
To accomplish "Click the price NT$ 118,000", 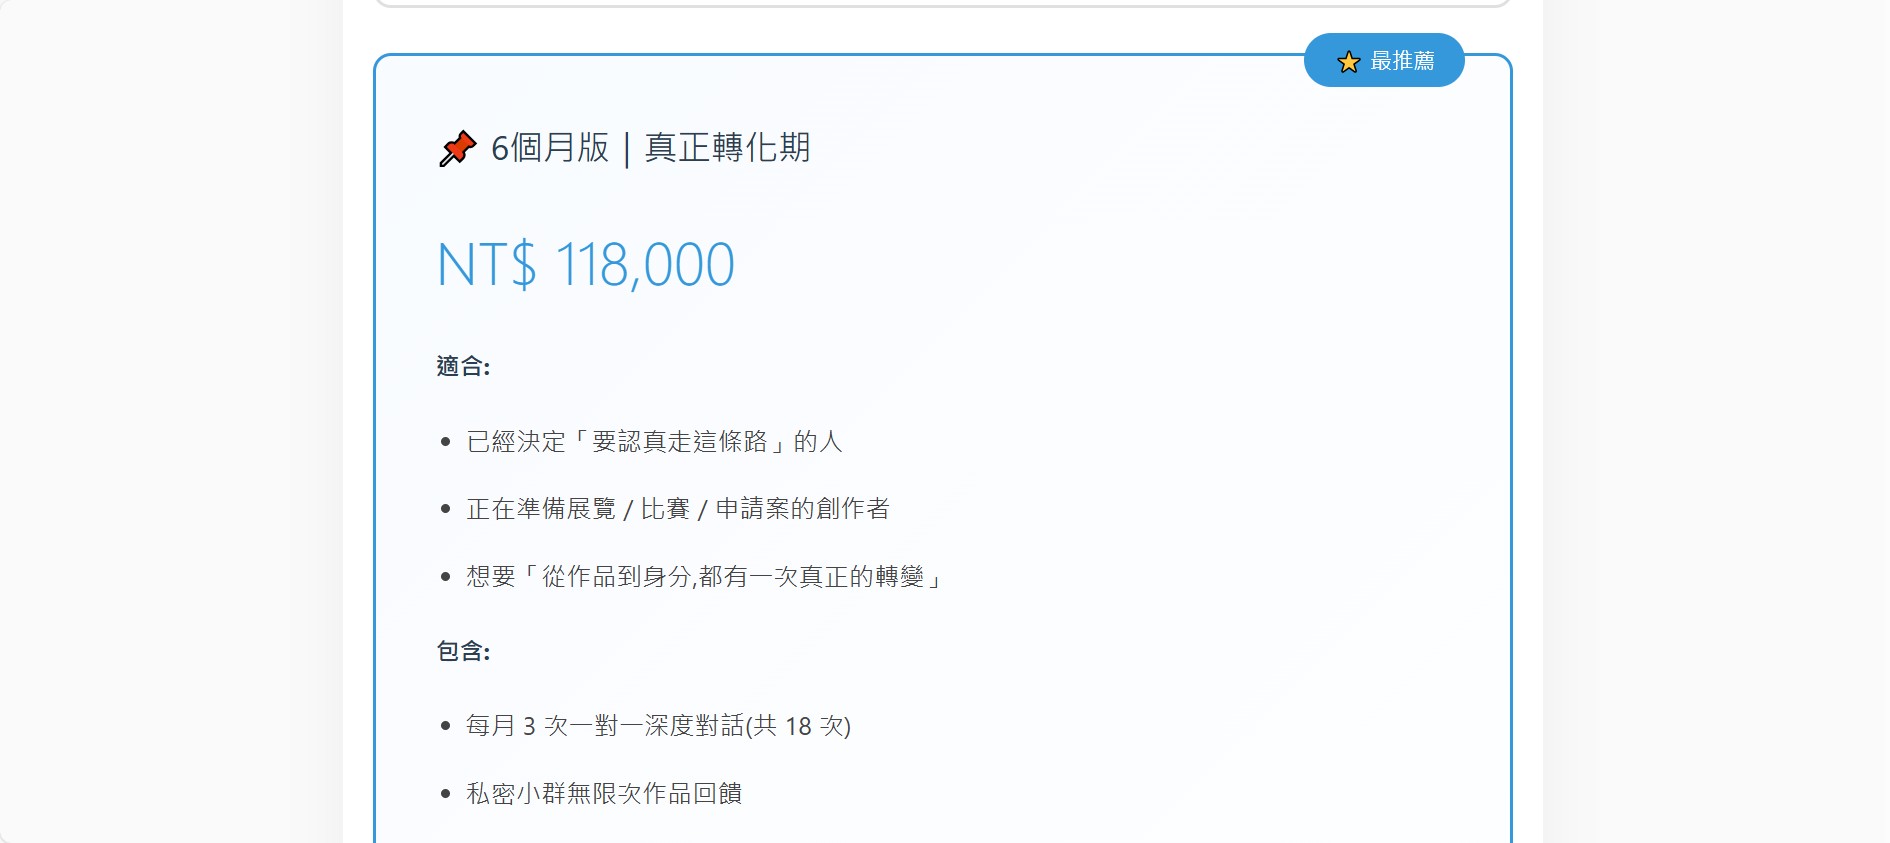I will coord(586,265).
